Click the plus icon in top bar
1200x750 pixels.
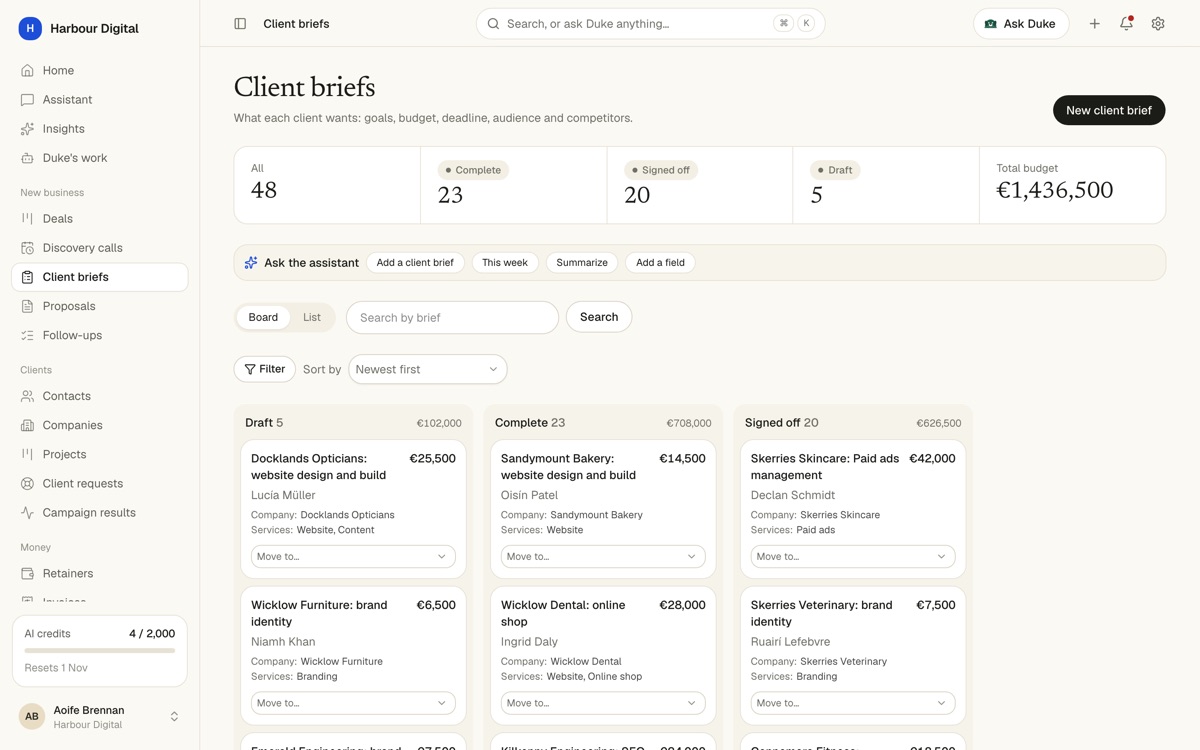(1094, 23)
